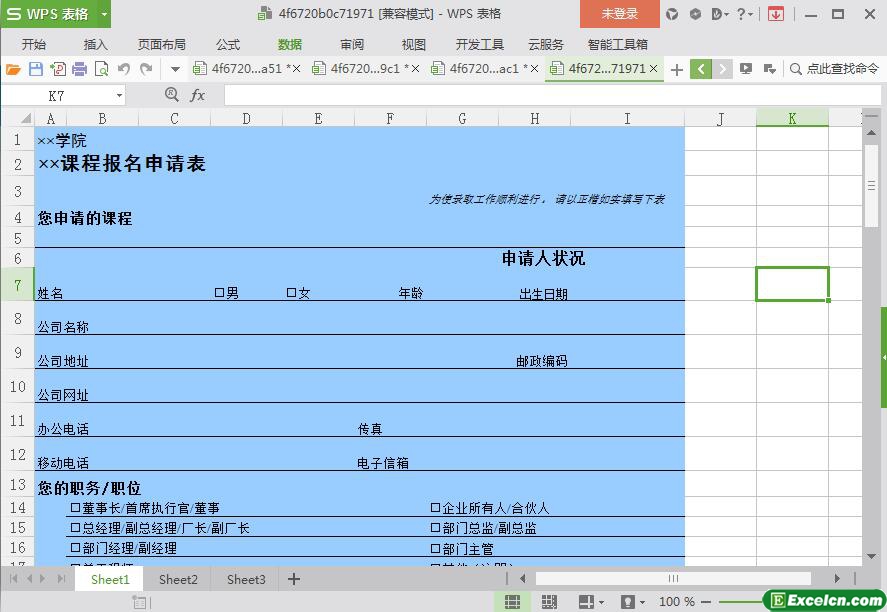Click the Print Preview icon

(101, 69)
